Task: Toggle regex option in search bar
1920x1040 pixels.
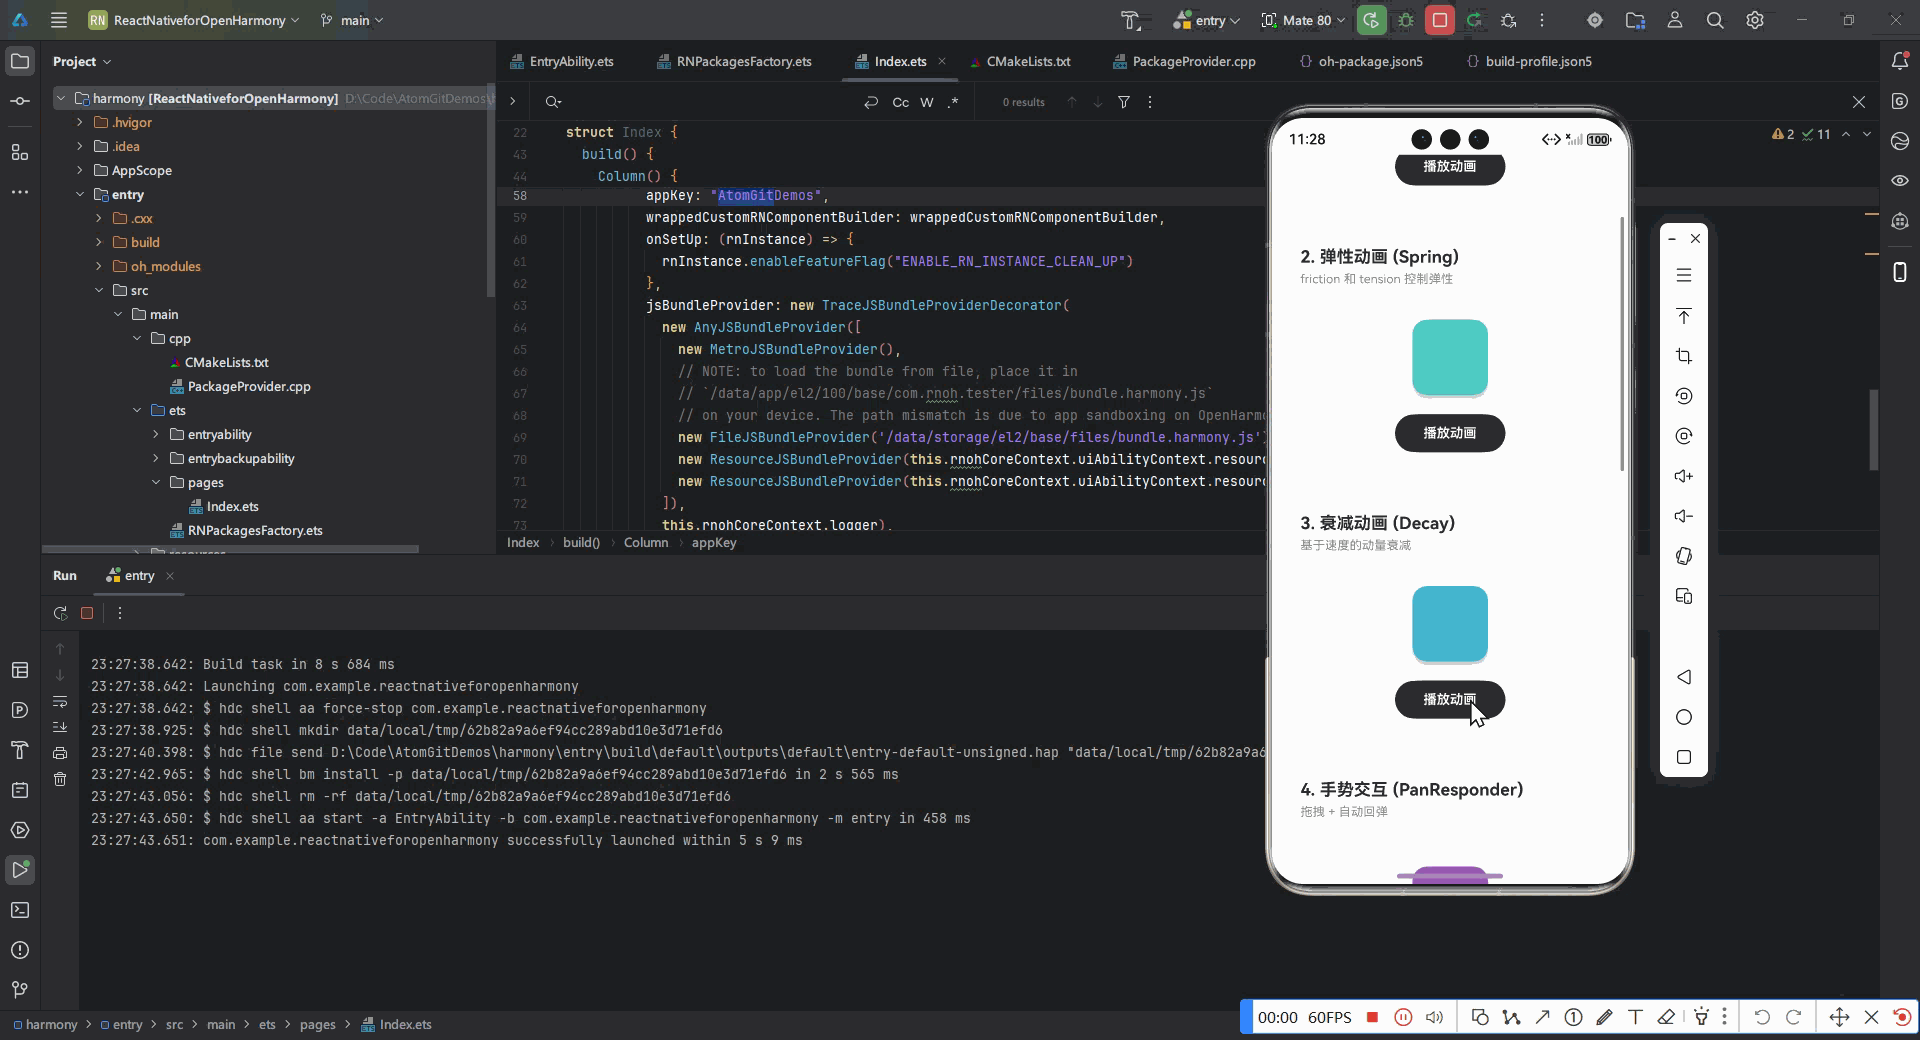Action: [953, 102]
